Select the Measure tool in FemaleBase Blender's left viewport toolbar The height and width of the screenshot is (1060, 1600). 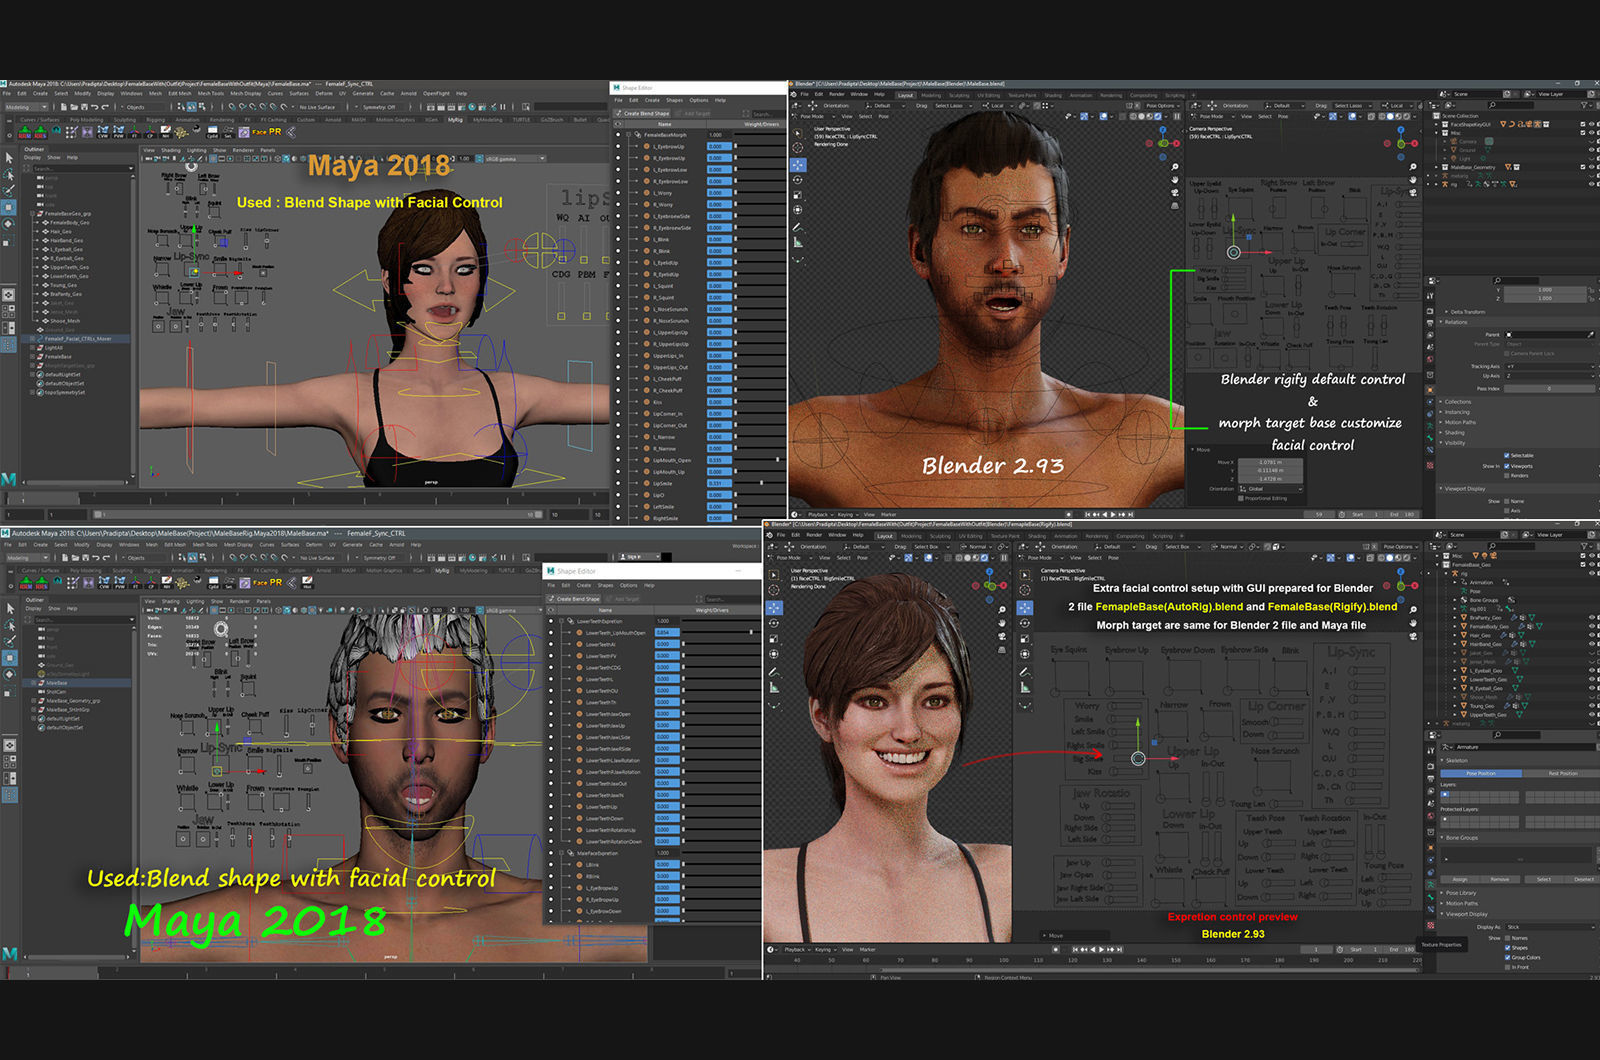click(x=774, y=688)
